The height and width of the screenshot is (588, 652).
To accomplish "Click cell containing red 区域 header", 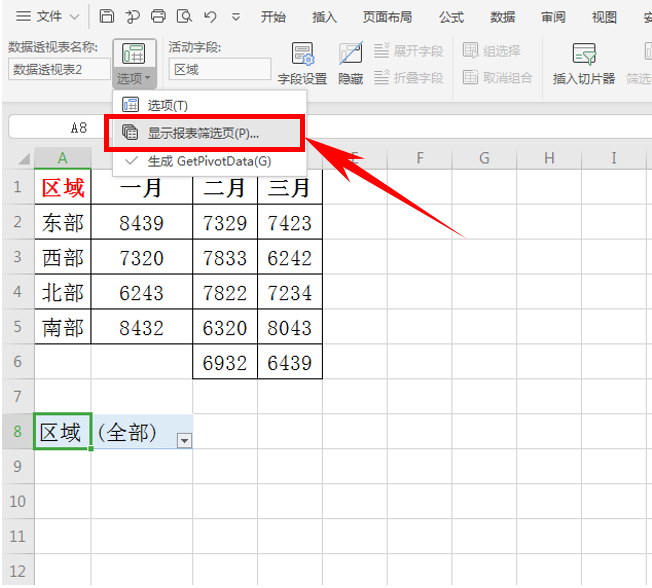I will point(63,187).
